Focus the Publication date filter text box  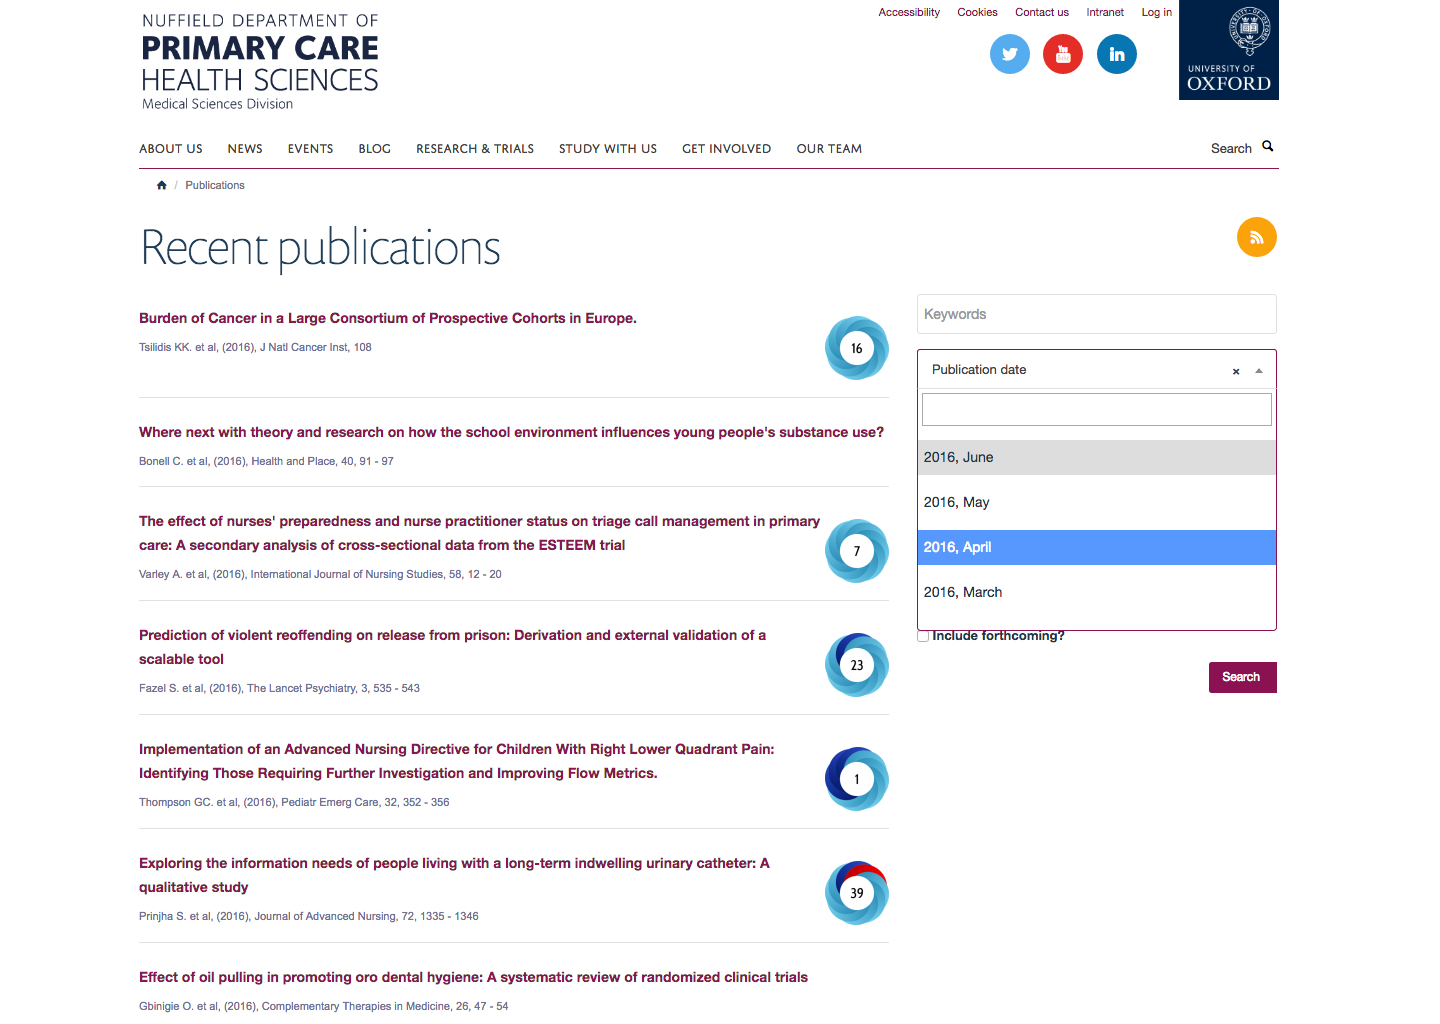point(1096,409)
